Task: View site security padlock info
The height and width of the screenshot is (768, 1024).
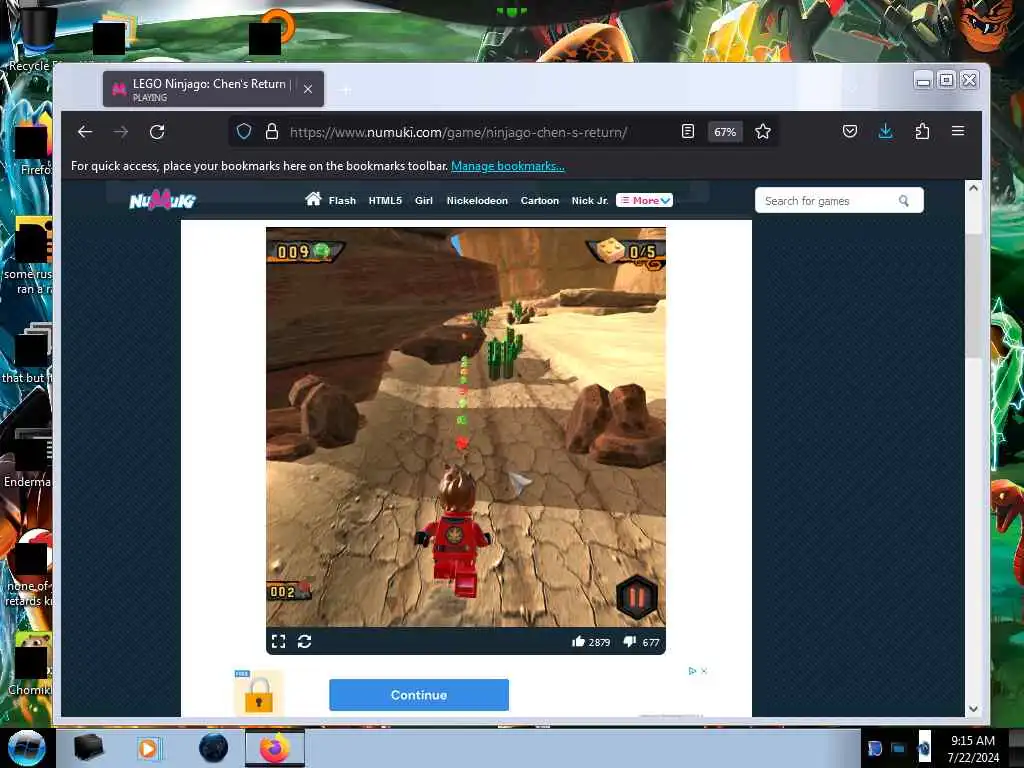Action: pyautogui.click(x=272, y=132)
